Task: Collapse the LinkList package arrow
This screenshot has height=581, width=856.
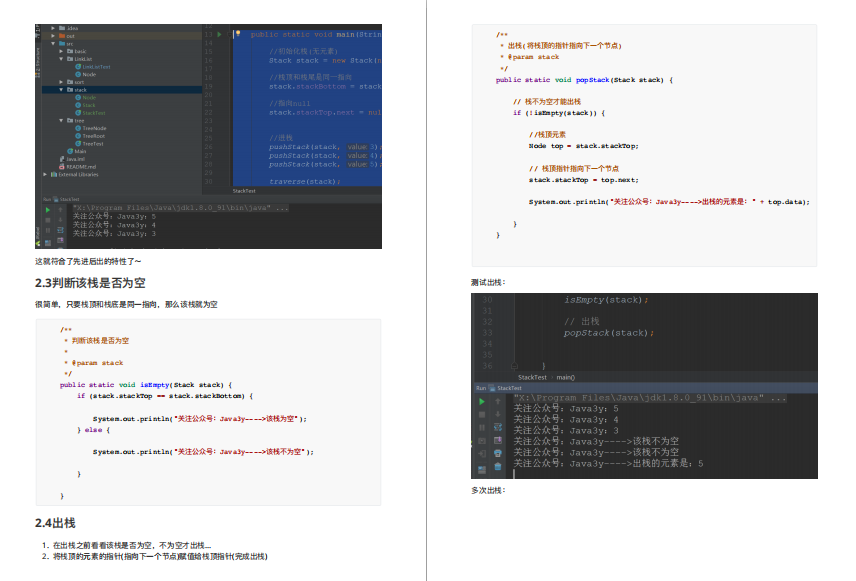Action: (x=61, y=59)
